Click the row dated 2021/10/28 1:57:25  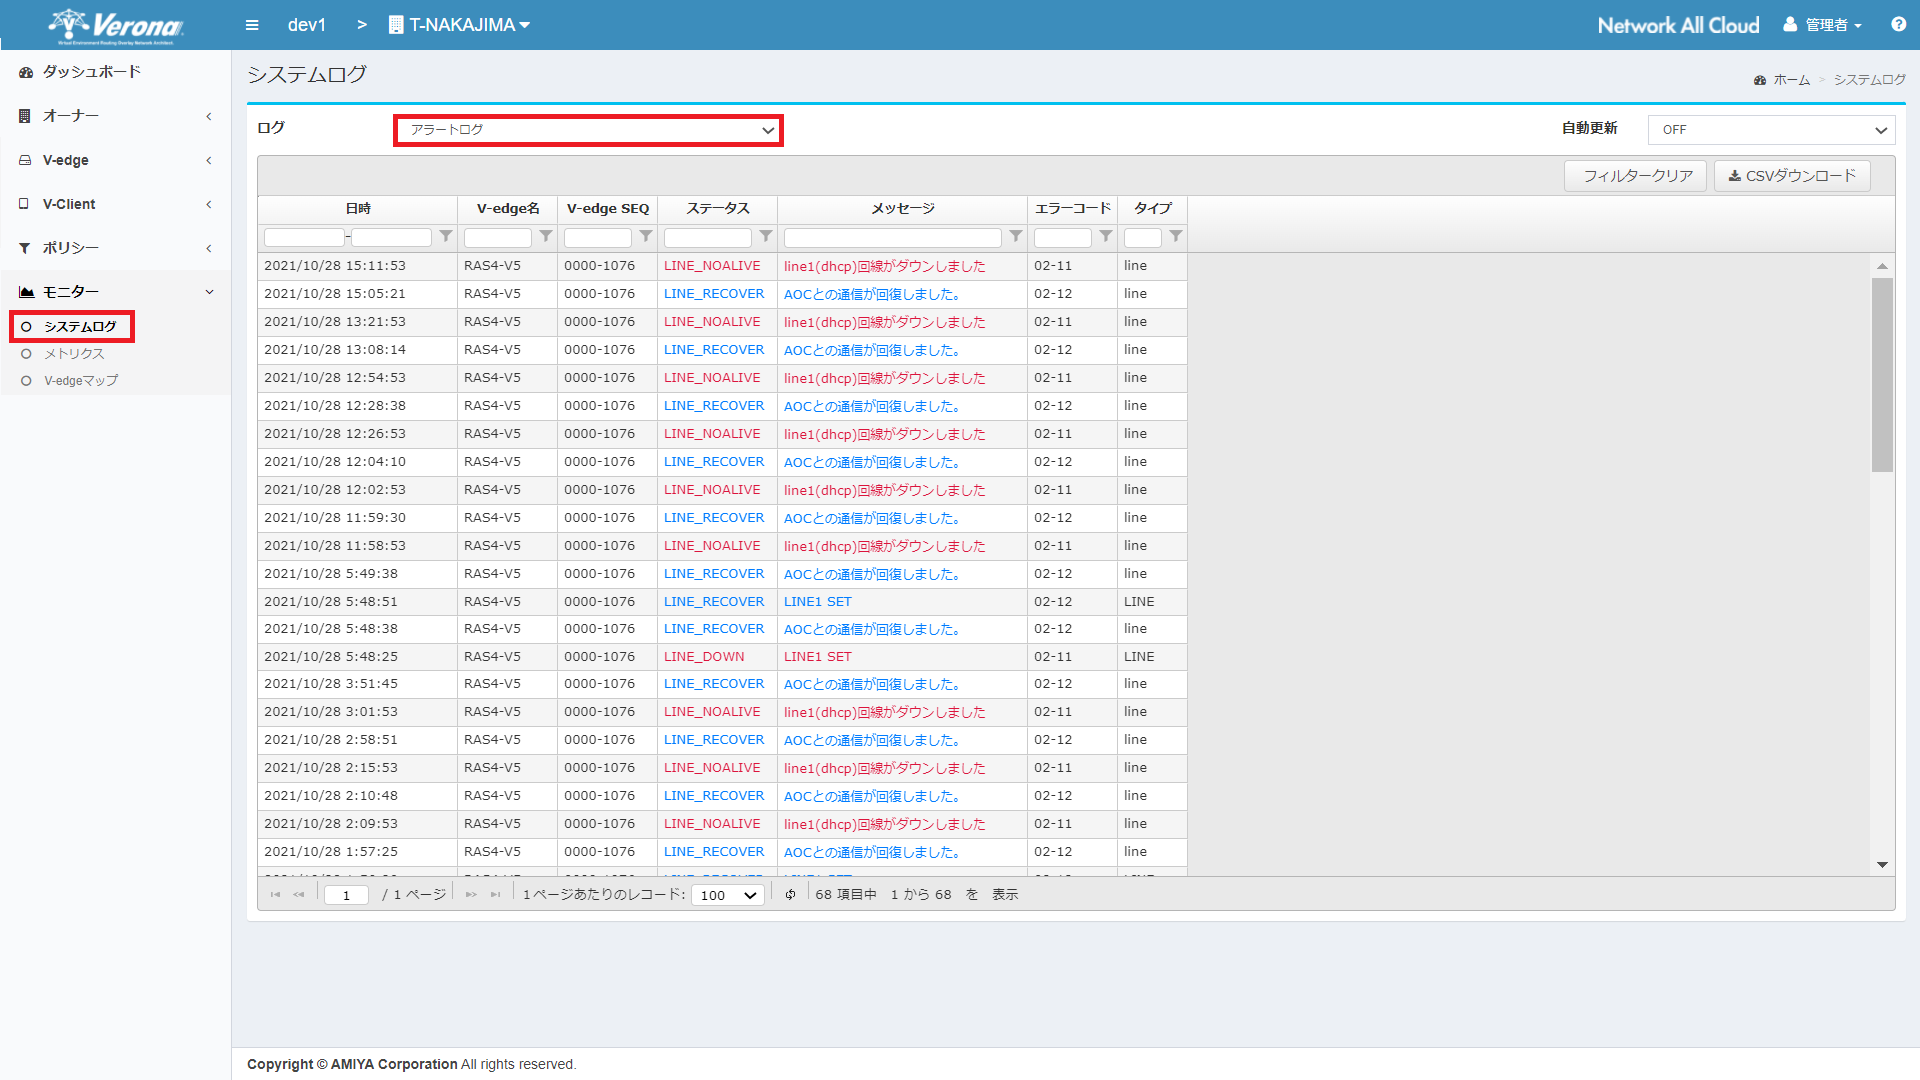coord(722,852)
